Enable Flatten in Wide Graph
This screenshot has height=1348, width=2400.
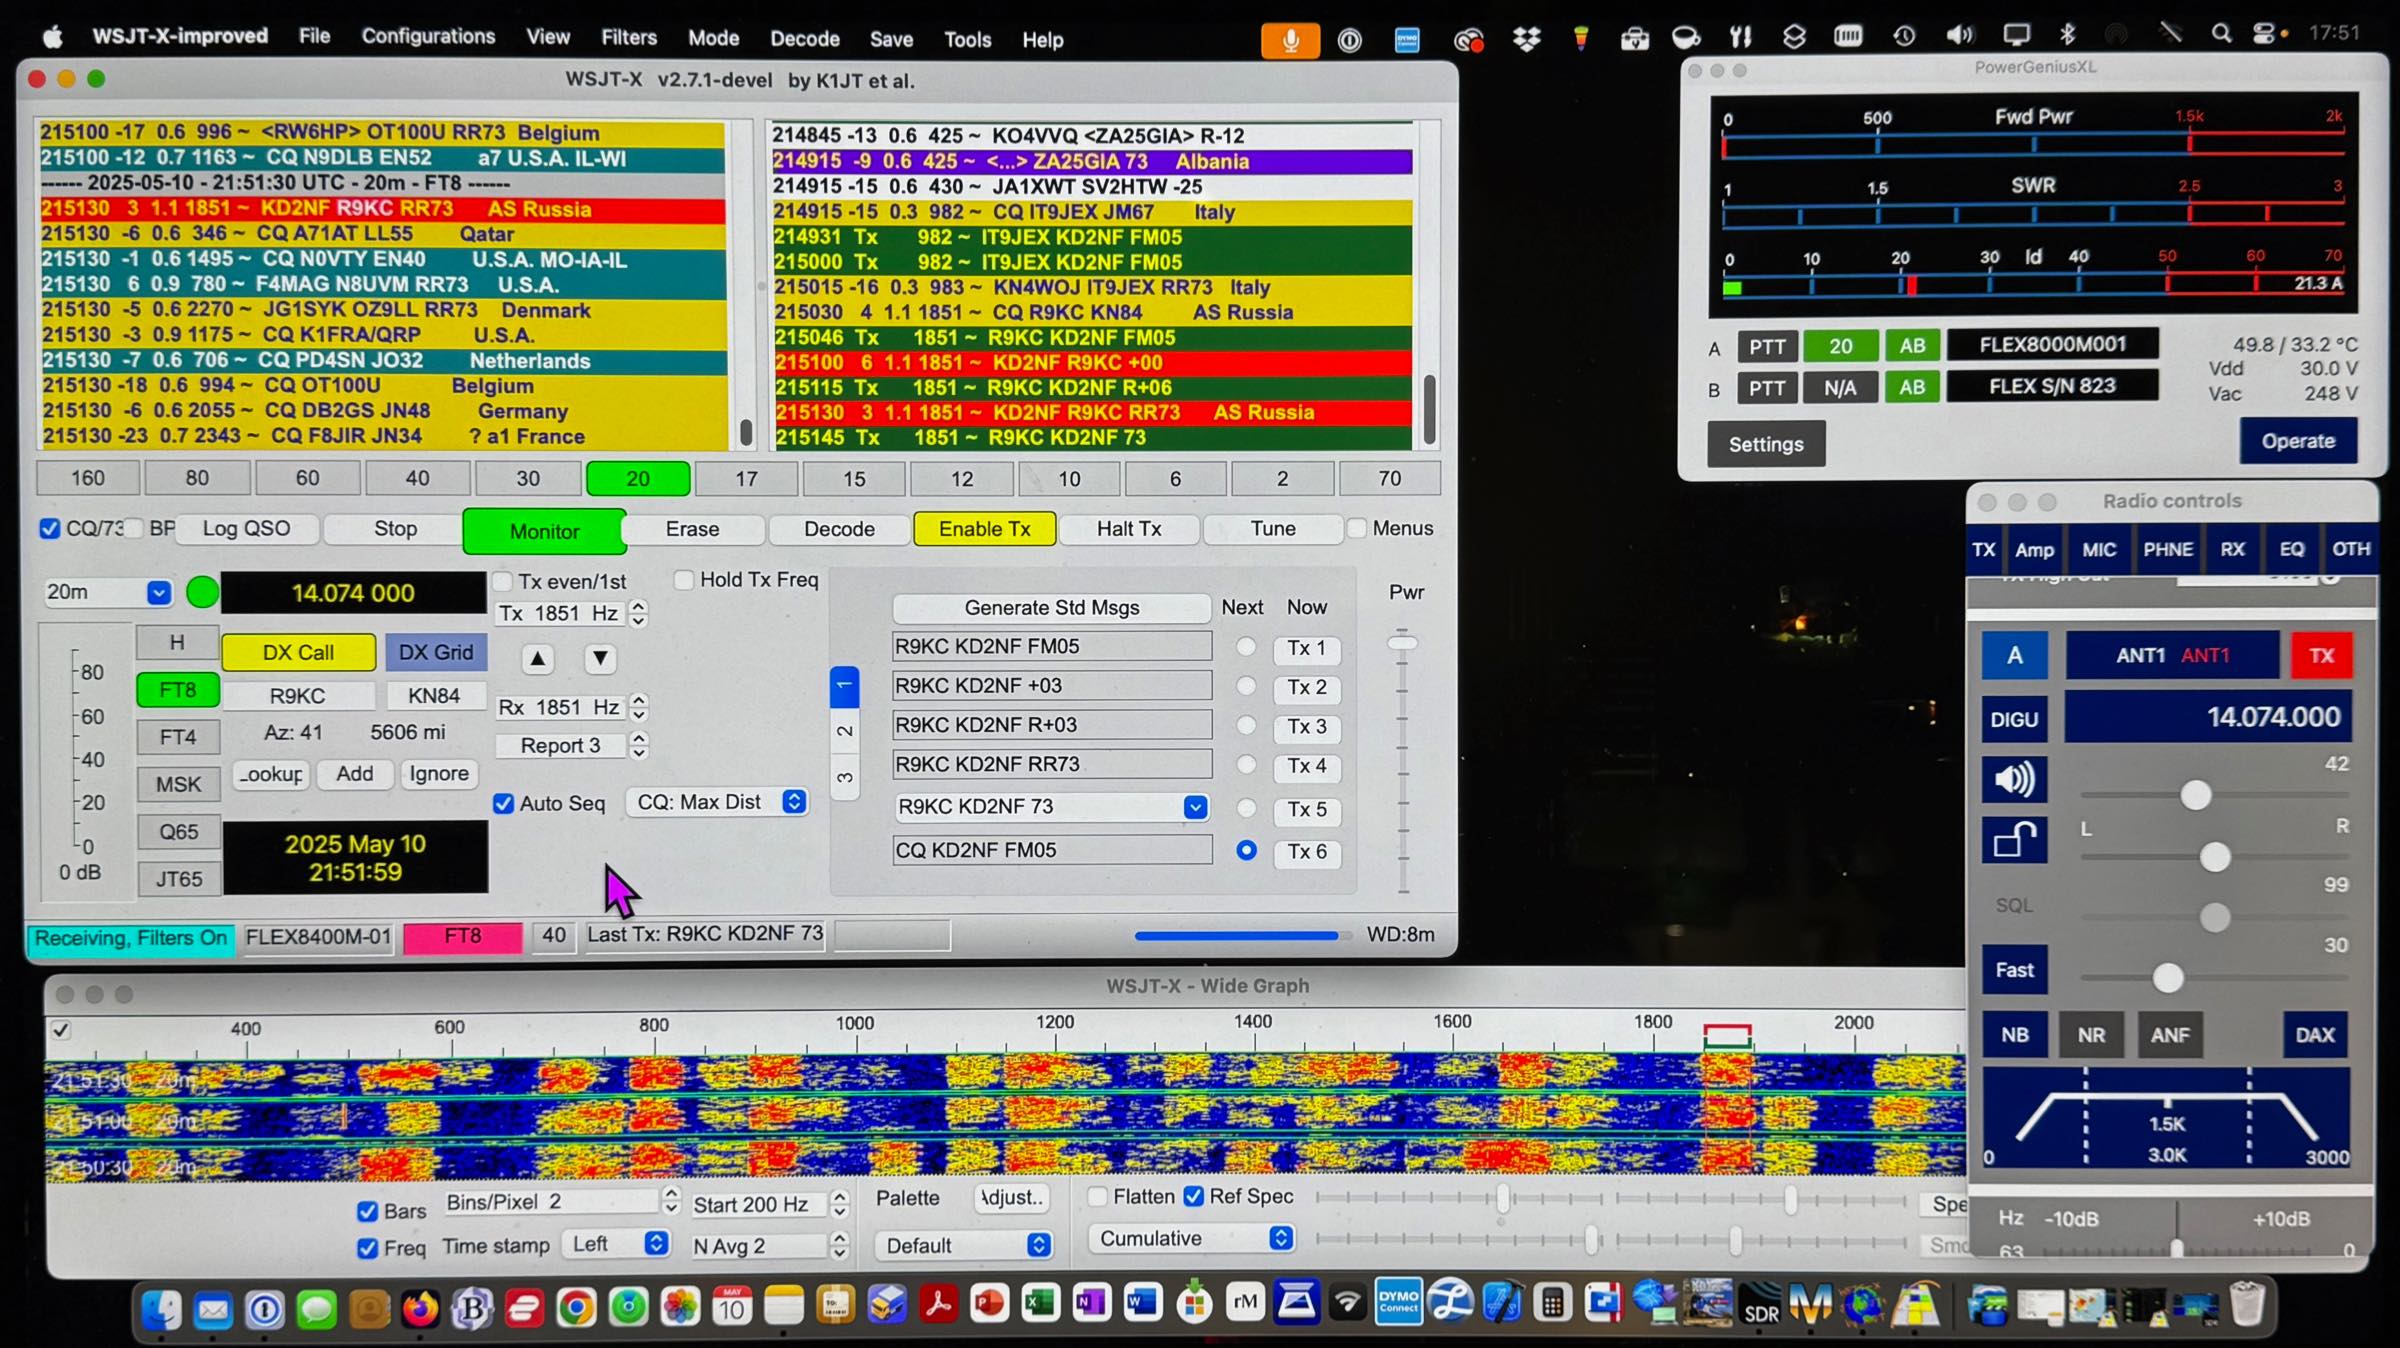point(1097,1196)
